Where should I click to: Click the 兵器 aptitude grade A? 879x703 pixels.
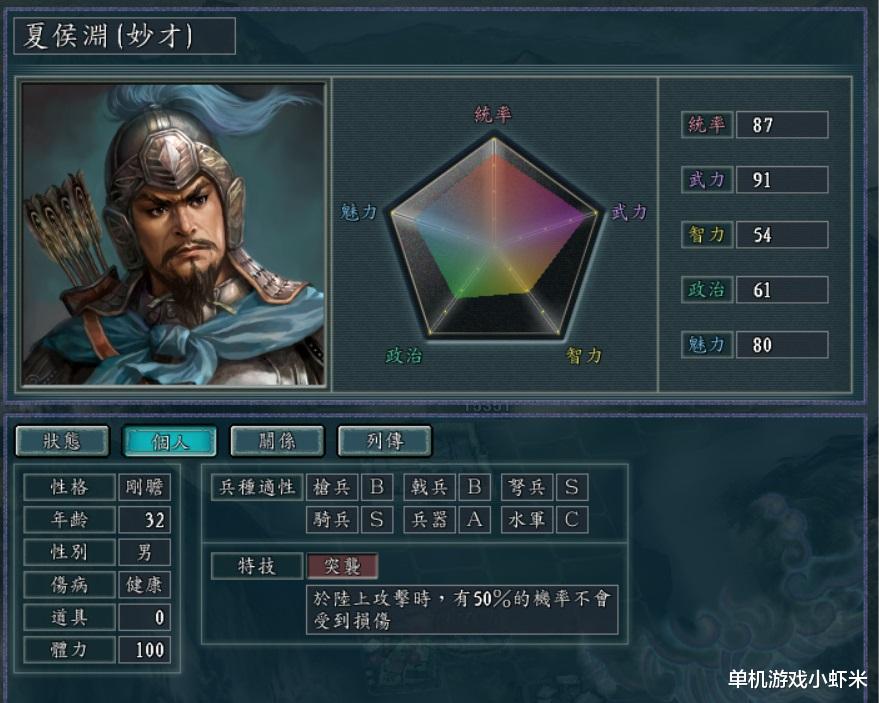[474, 520]
